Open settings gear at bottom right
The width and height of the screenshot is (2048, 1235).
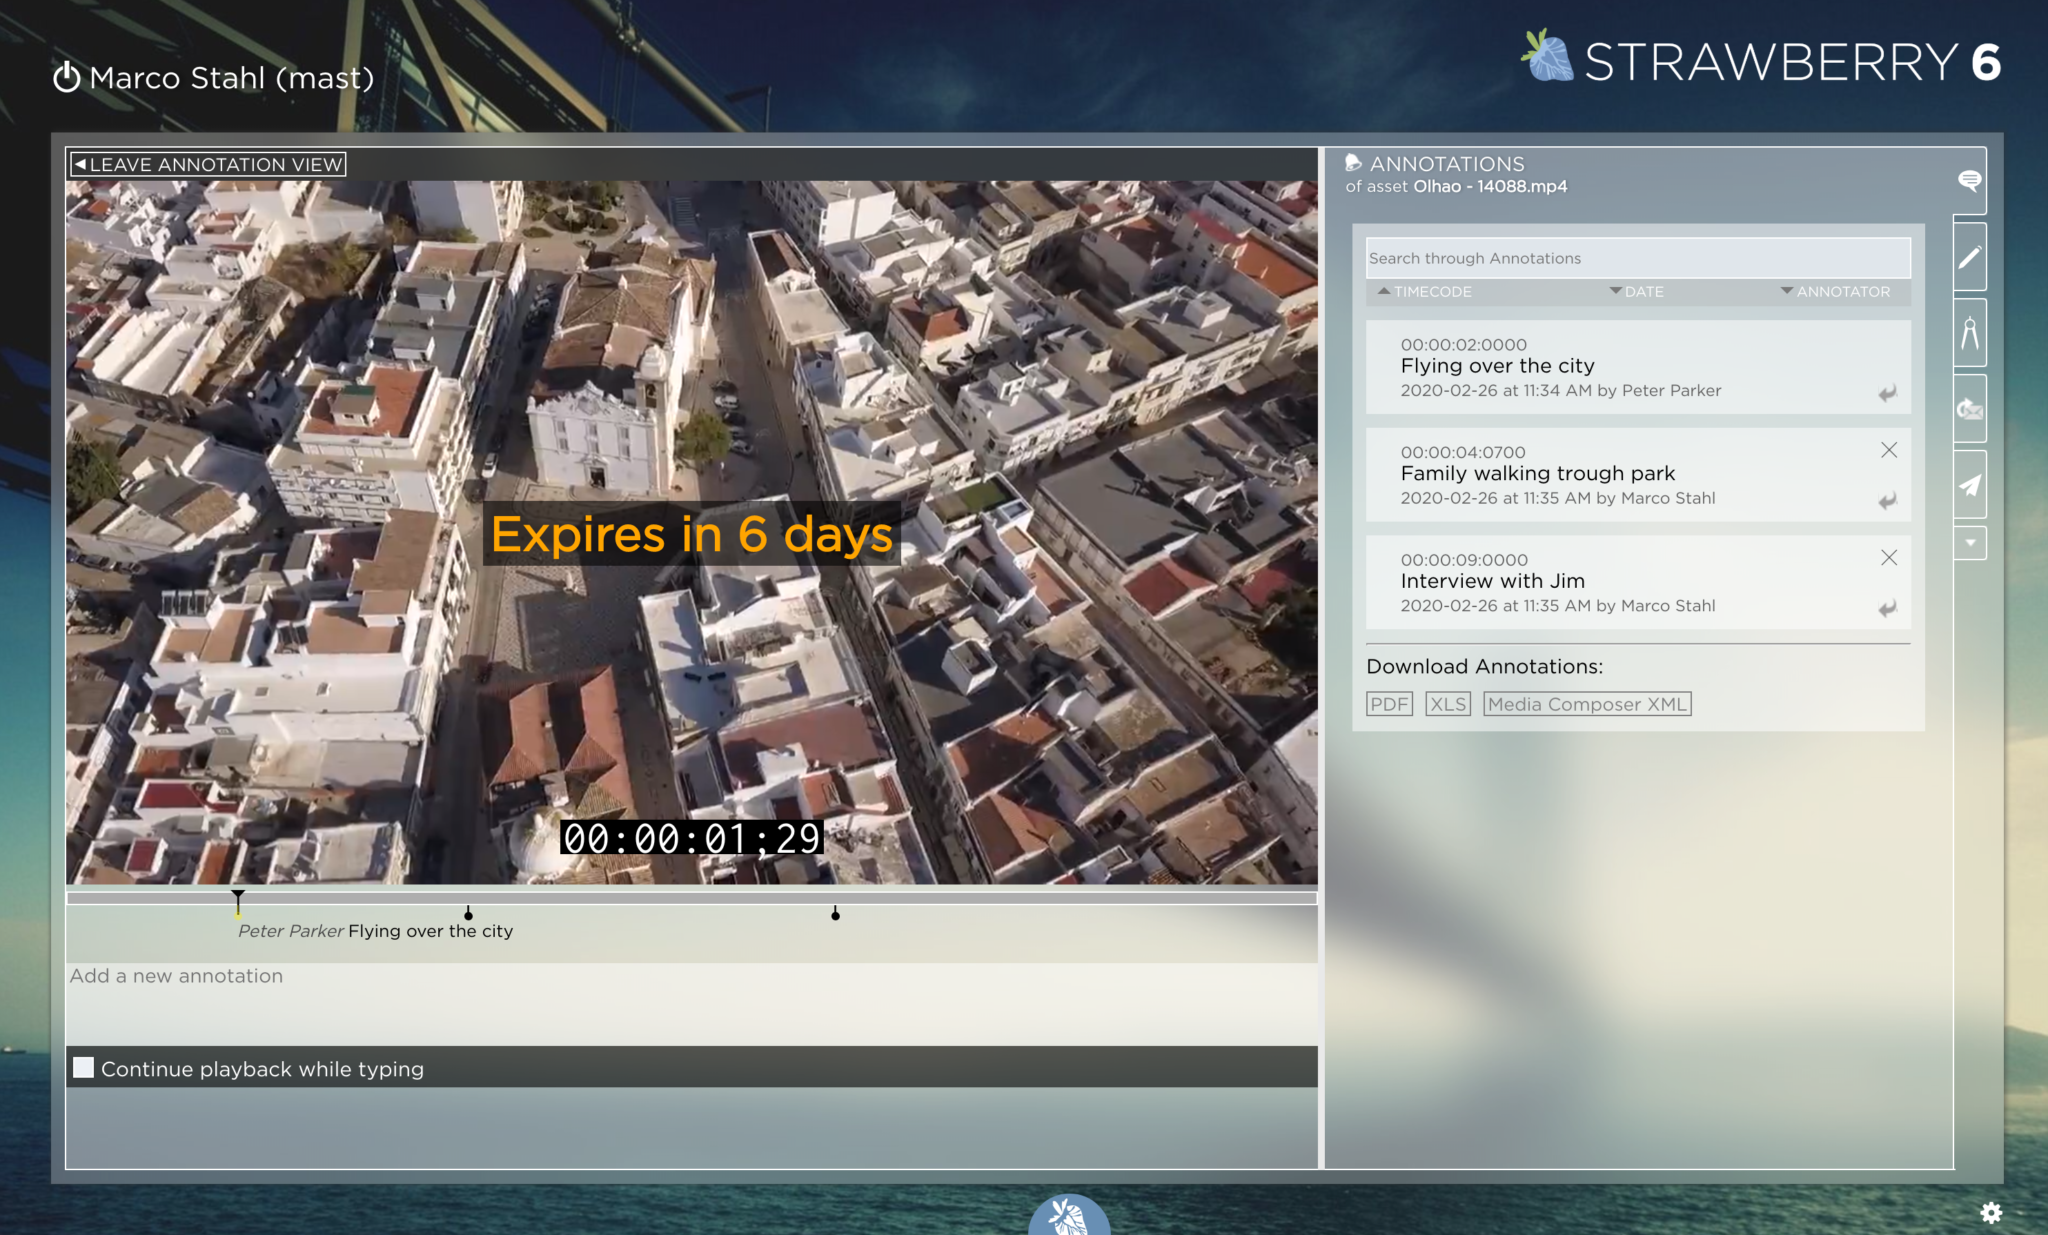[x=1991, y=1212]
